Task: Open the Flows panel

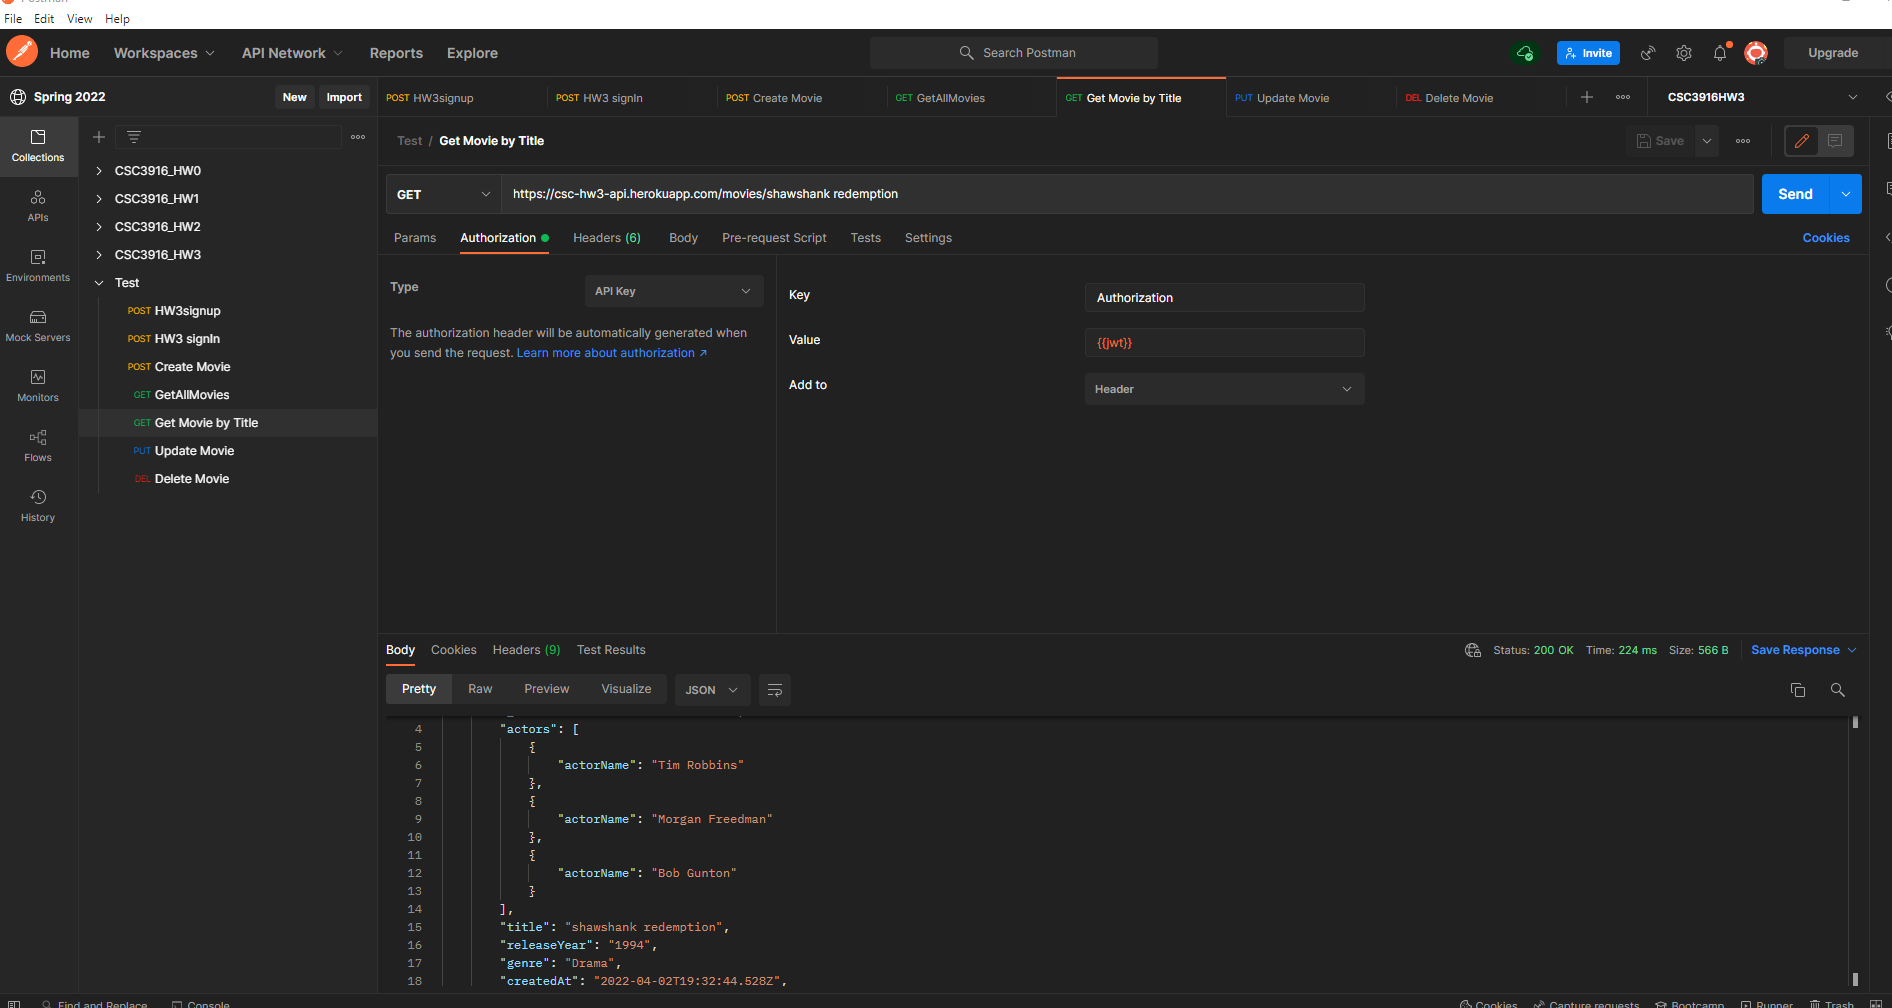Action: click(38, 446)
